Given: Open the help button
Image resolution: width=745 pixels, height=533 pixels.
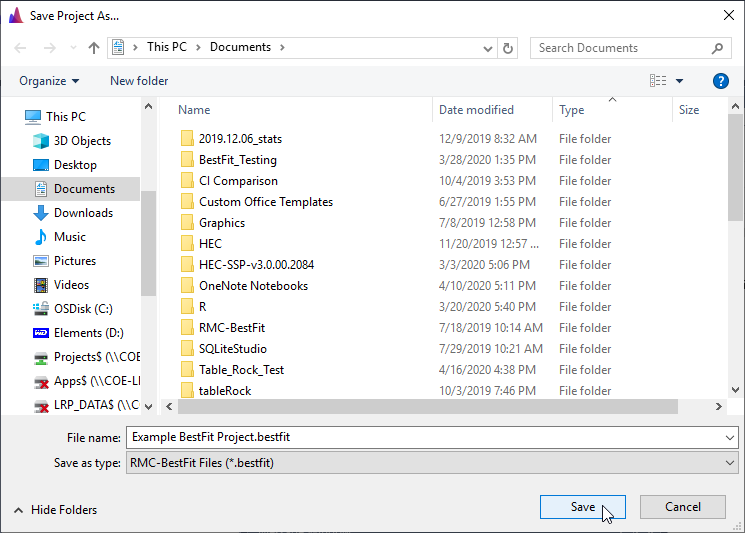Looking at the screenshot, I should [720, 81].
